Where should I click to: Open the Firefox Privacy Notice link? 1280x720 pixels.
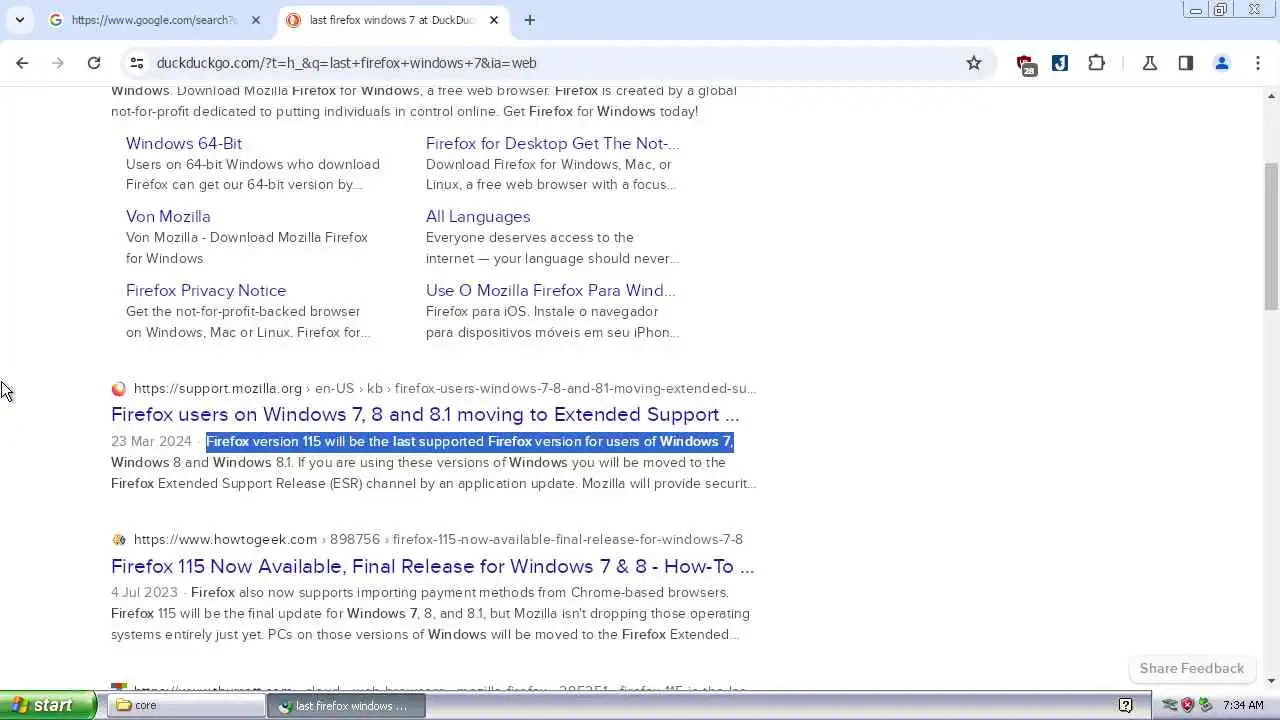coord(206,290)
